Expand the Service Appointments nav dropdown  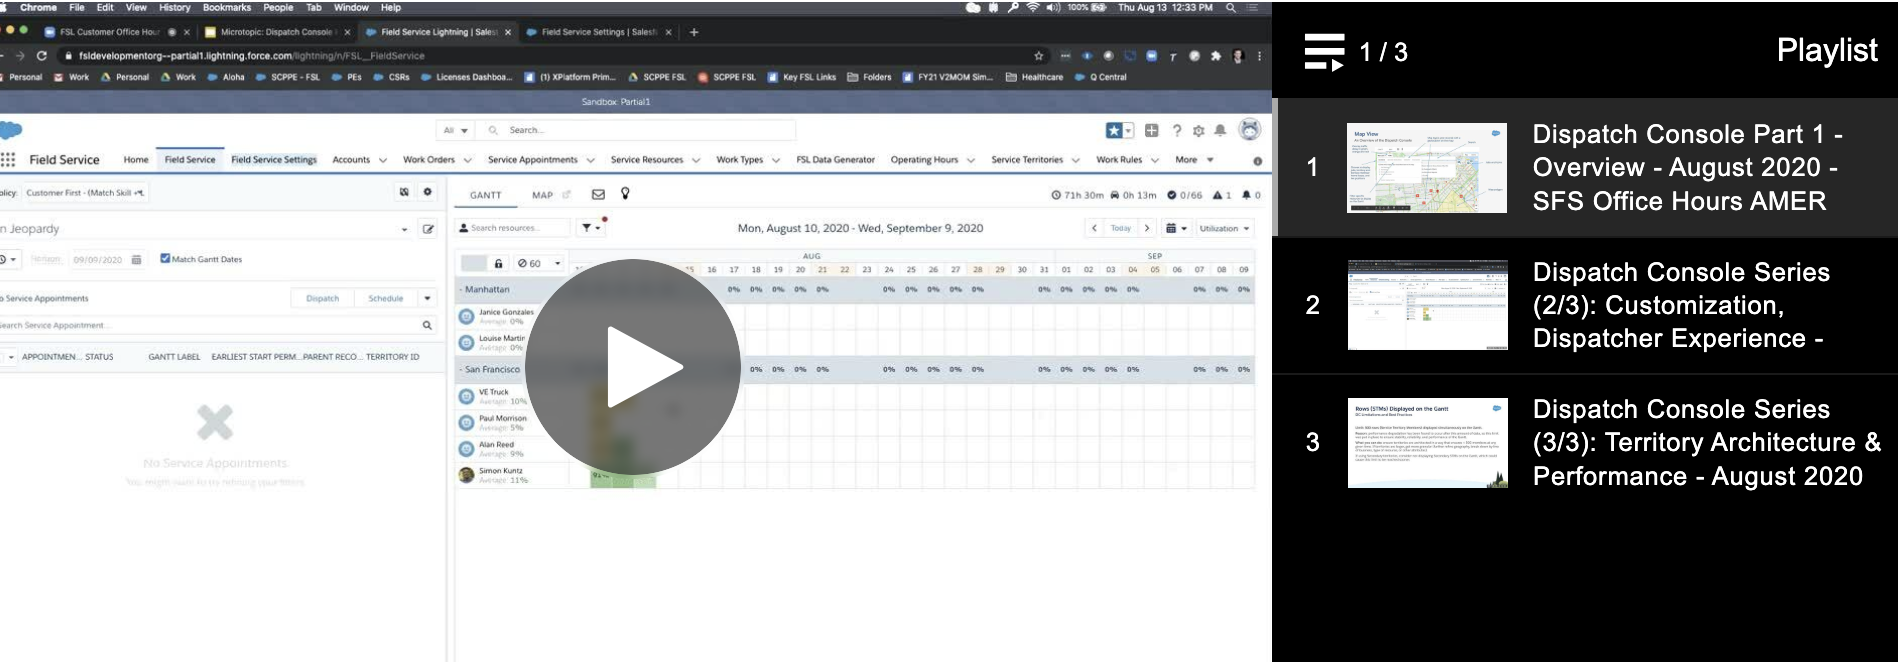[x=590, y=160]
